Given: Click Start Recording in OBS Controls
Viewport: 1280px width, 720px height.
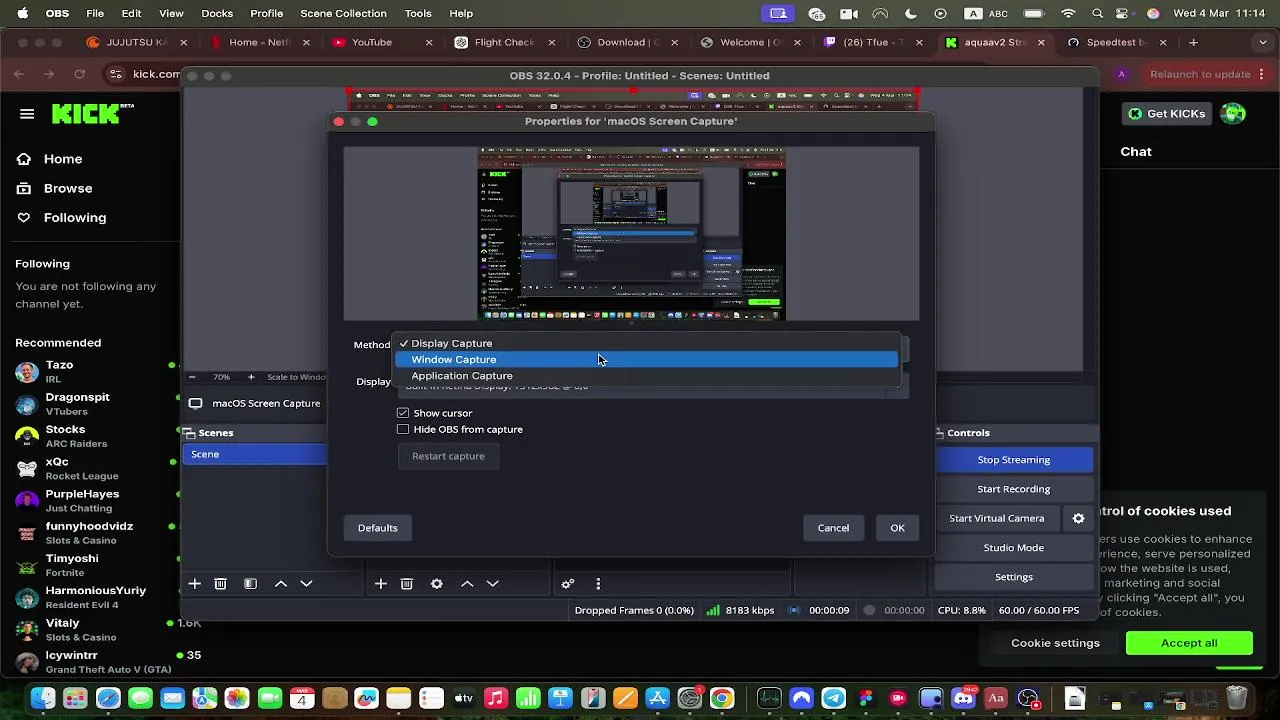Looking at the screenshot, I should (x=1013, y=489).
